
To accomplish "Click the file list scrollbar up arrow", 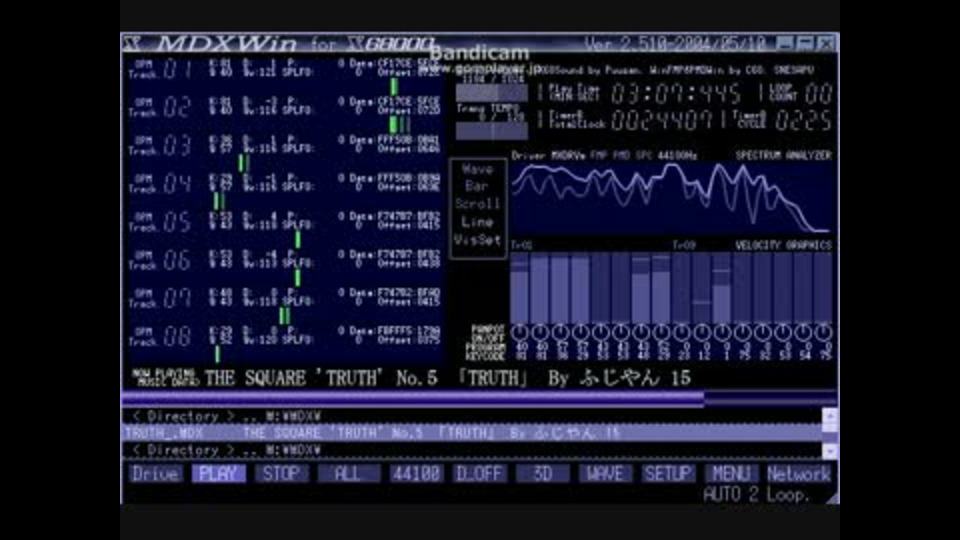I will pyautogui.click(x=830, y=414).
